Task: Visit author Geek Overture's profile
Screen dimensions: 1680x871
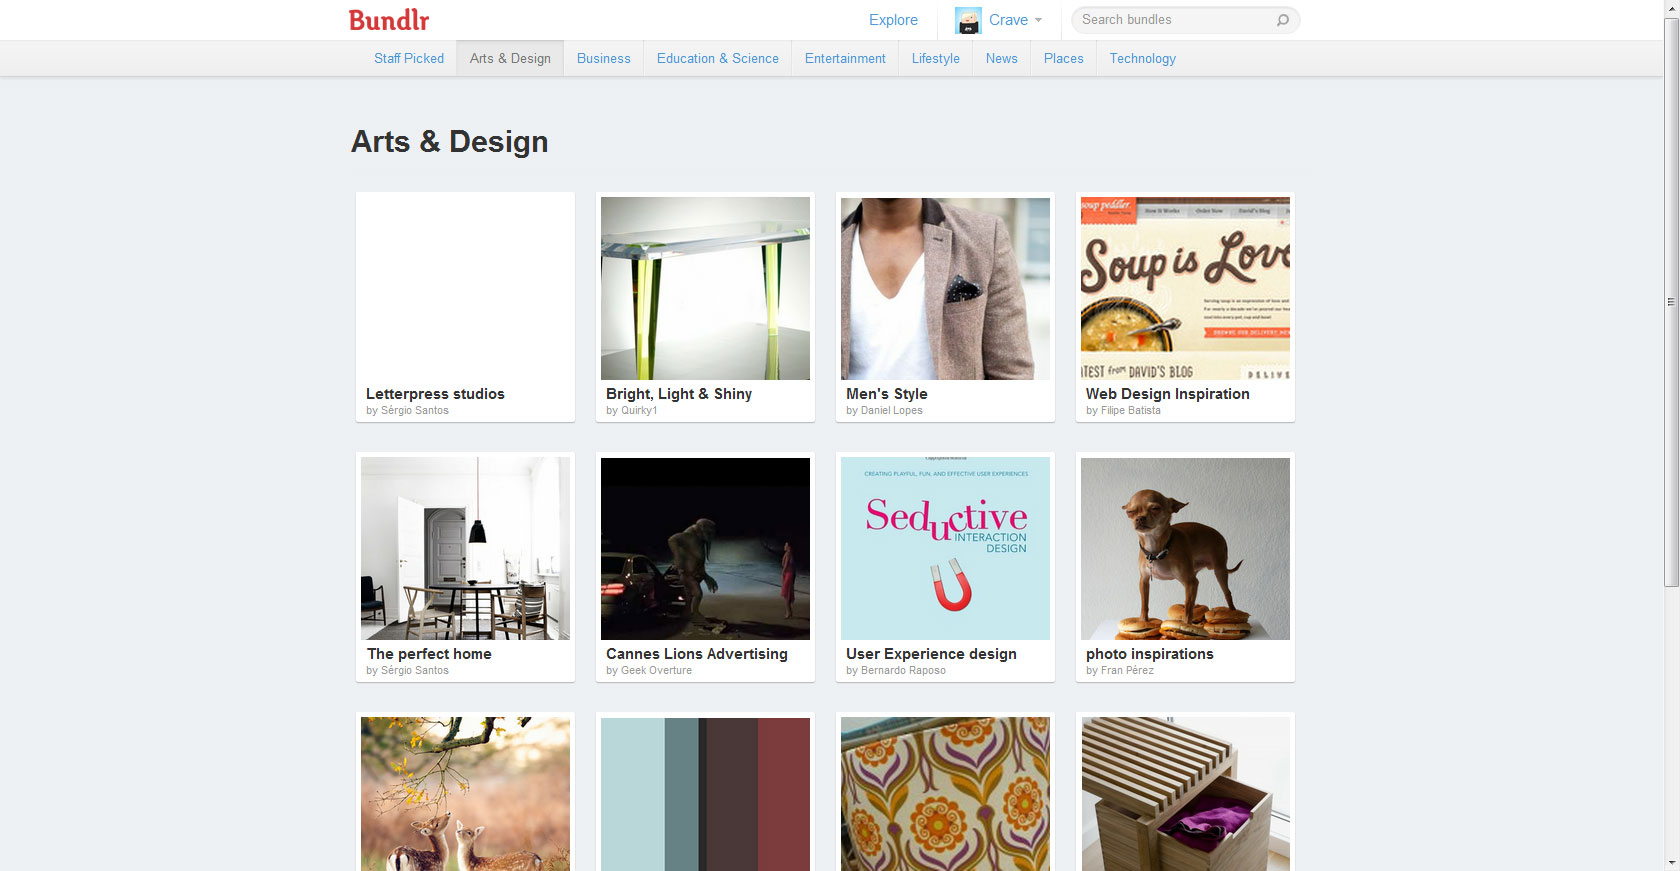Action: point(656,671)
